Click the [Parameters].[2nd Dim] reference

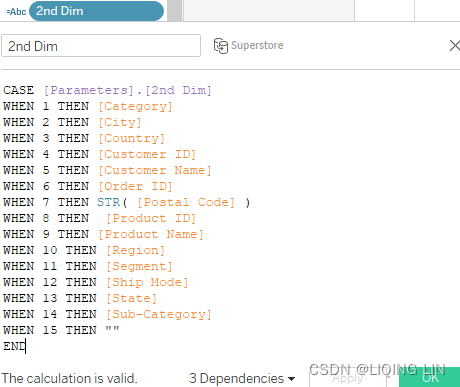coord(128,90)
